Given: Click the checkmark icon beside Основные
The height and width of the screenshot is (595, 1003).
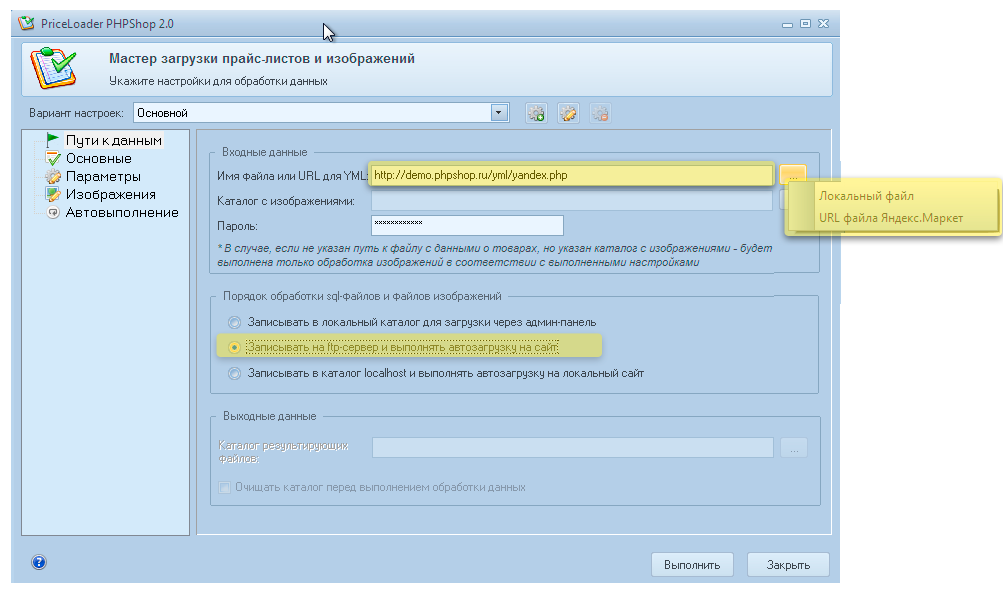Looking at the screenshot, I should tap(53, 158).
